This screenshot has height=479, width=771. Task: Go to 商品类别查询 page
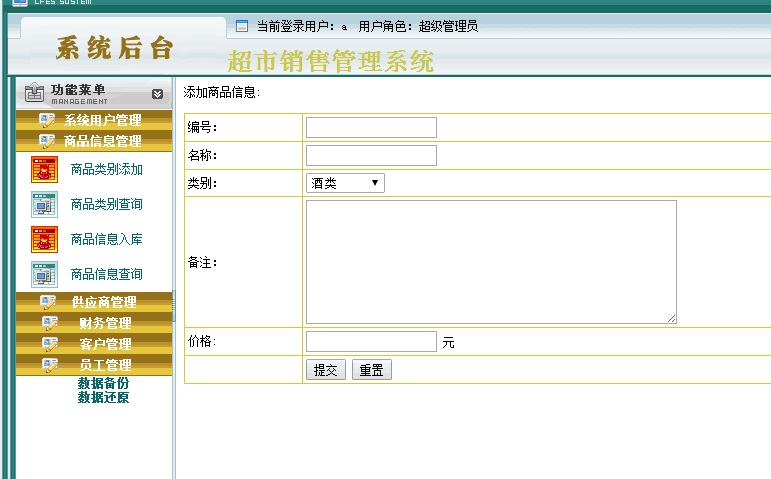pos(107,205)
